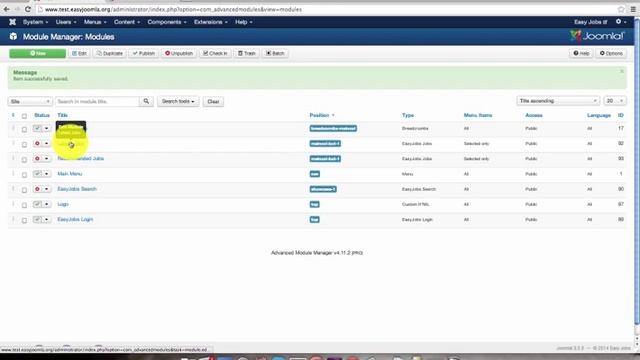Open the Components menu

pos(167,22)
